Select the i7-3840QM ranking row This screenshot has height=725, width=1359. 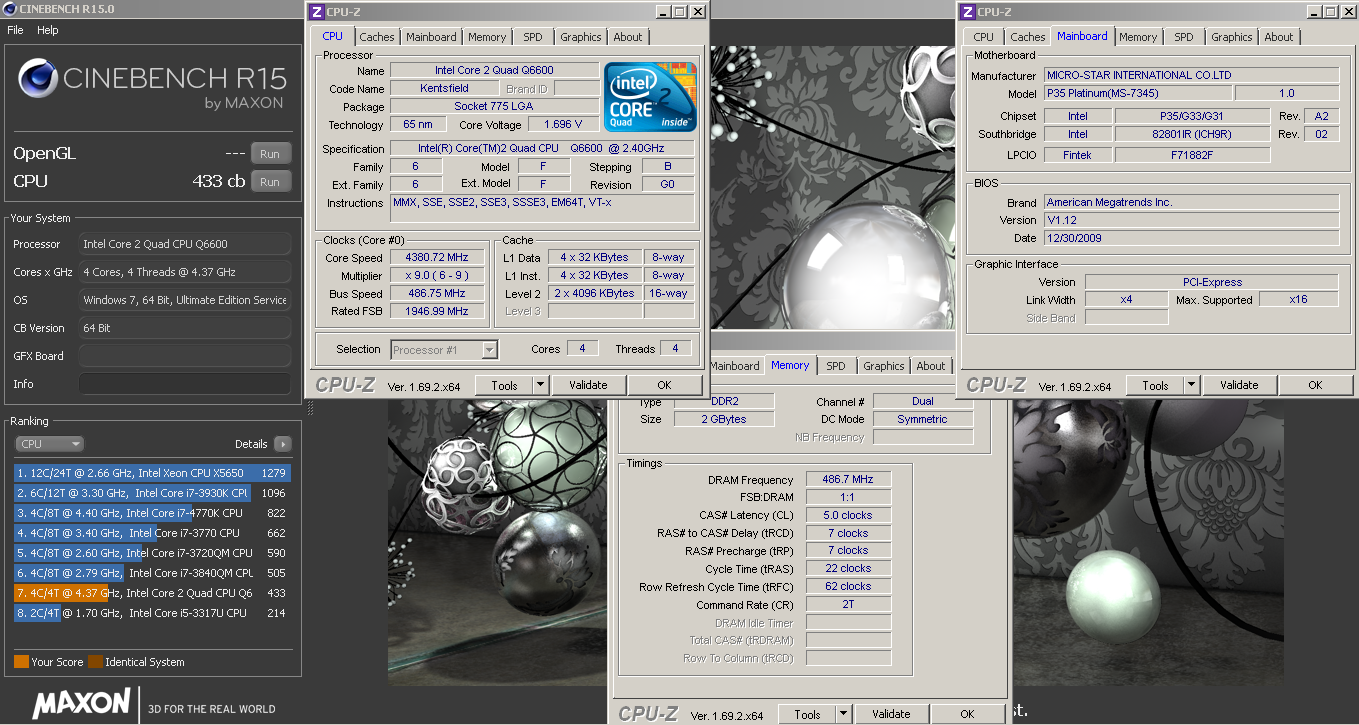point(151,573)
